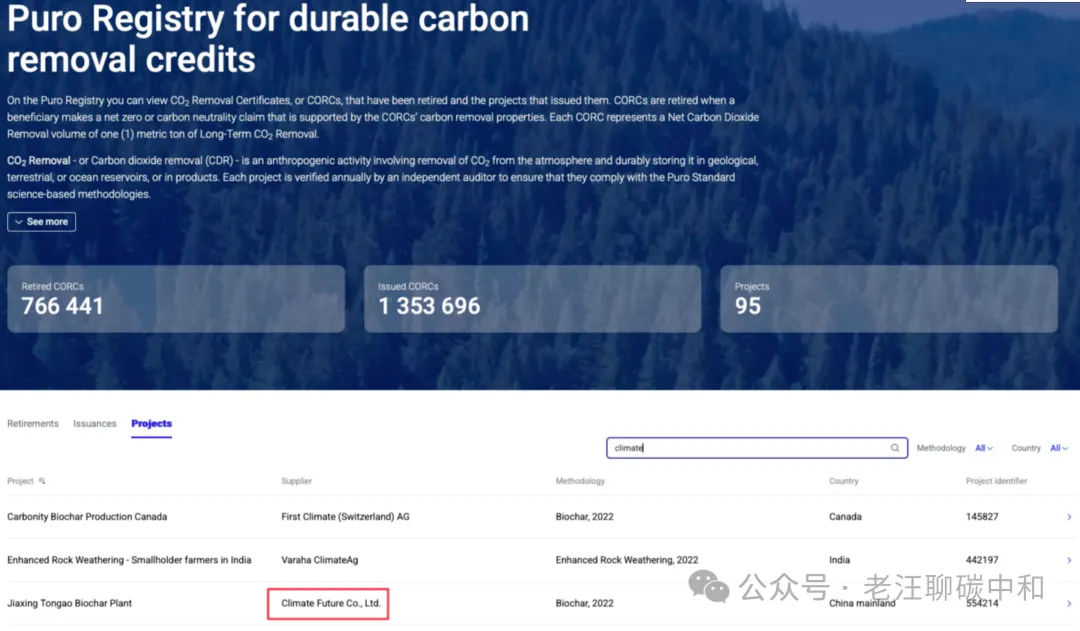
Task: Open the Methodology filter dropdown
Action: 985,448
